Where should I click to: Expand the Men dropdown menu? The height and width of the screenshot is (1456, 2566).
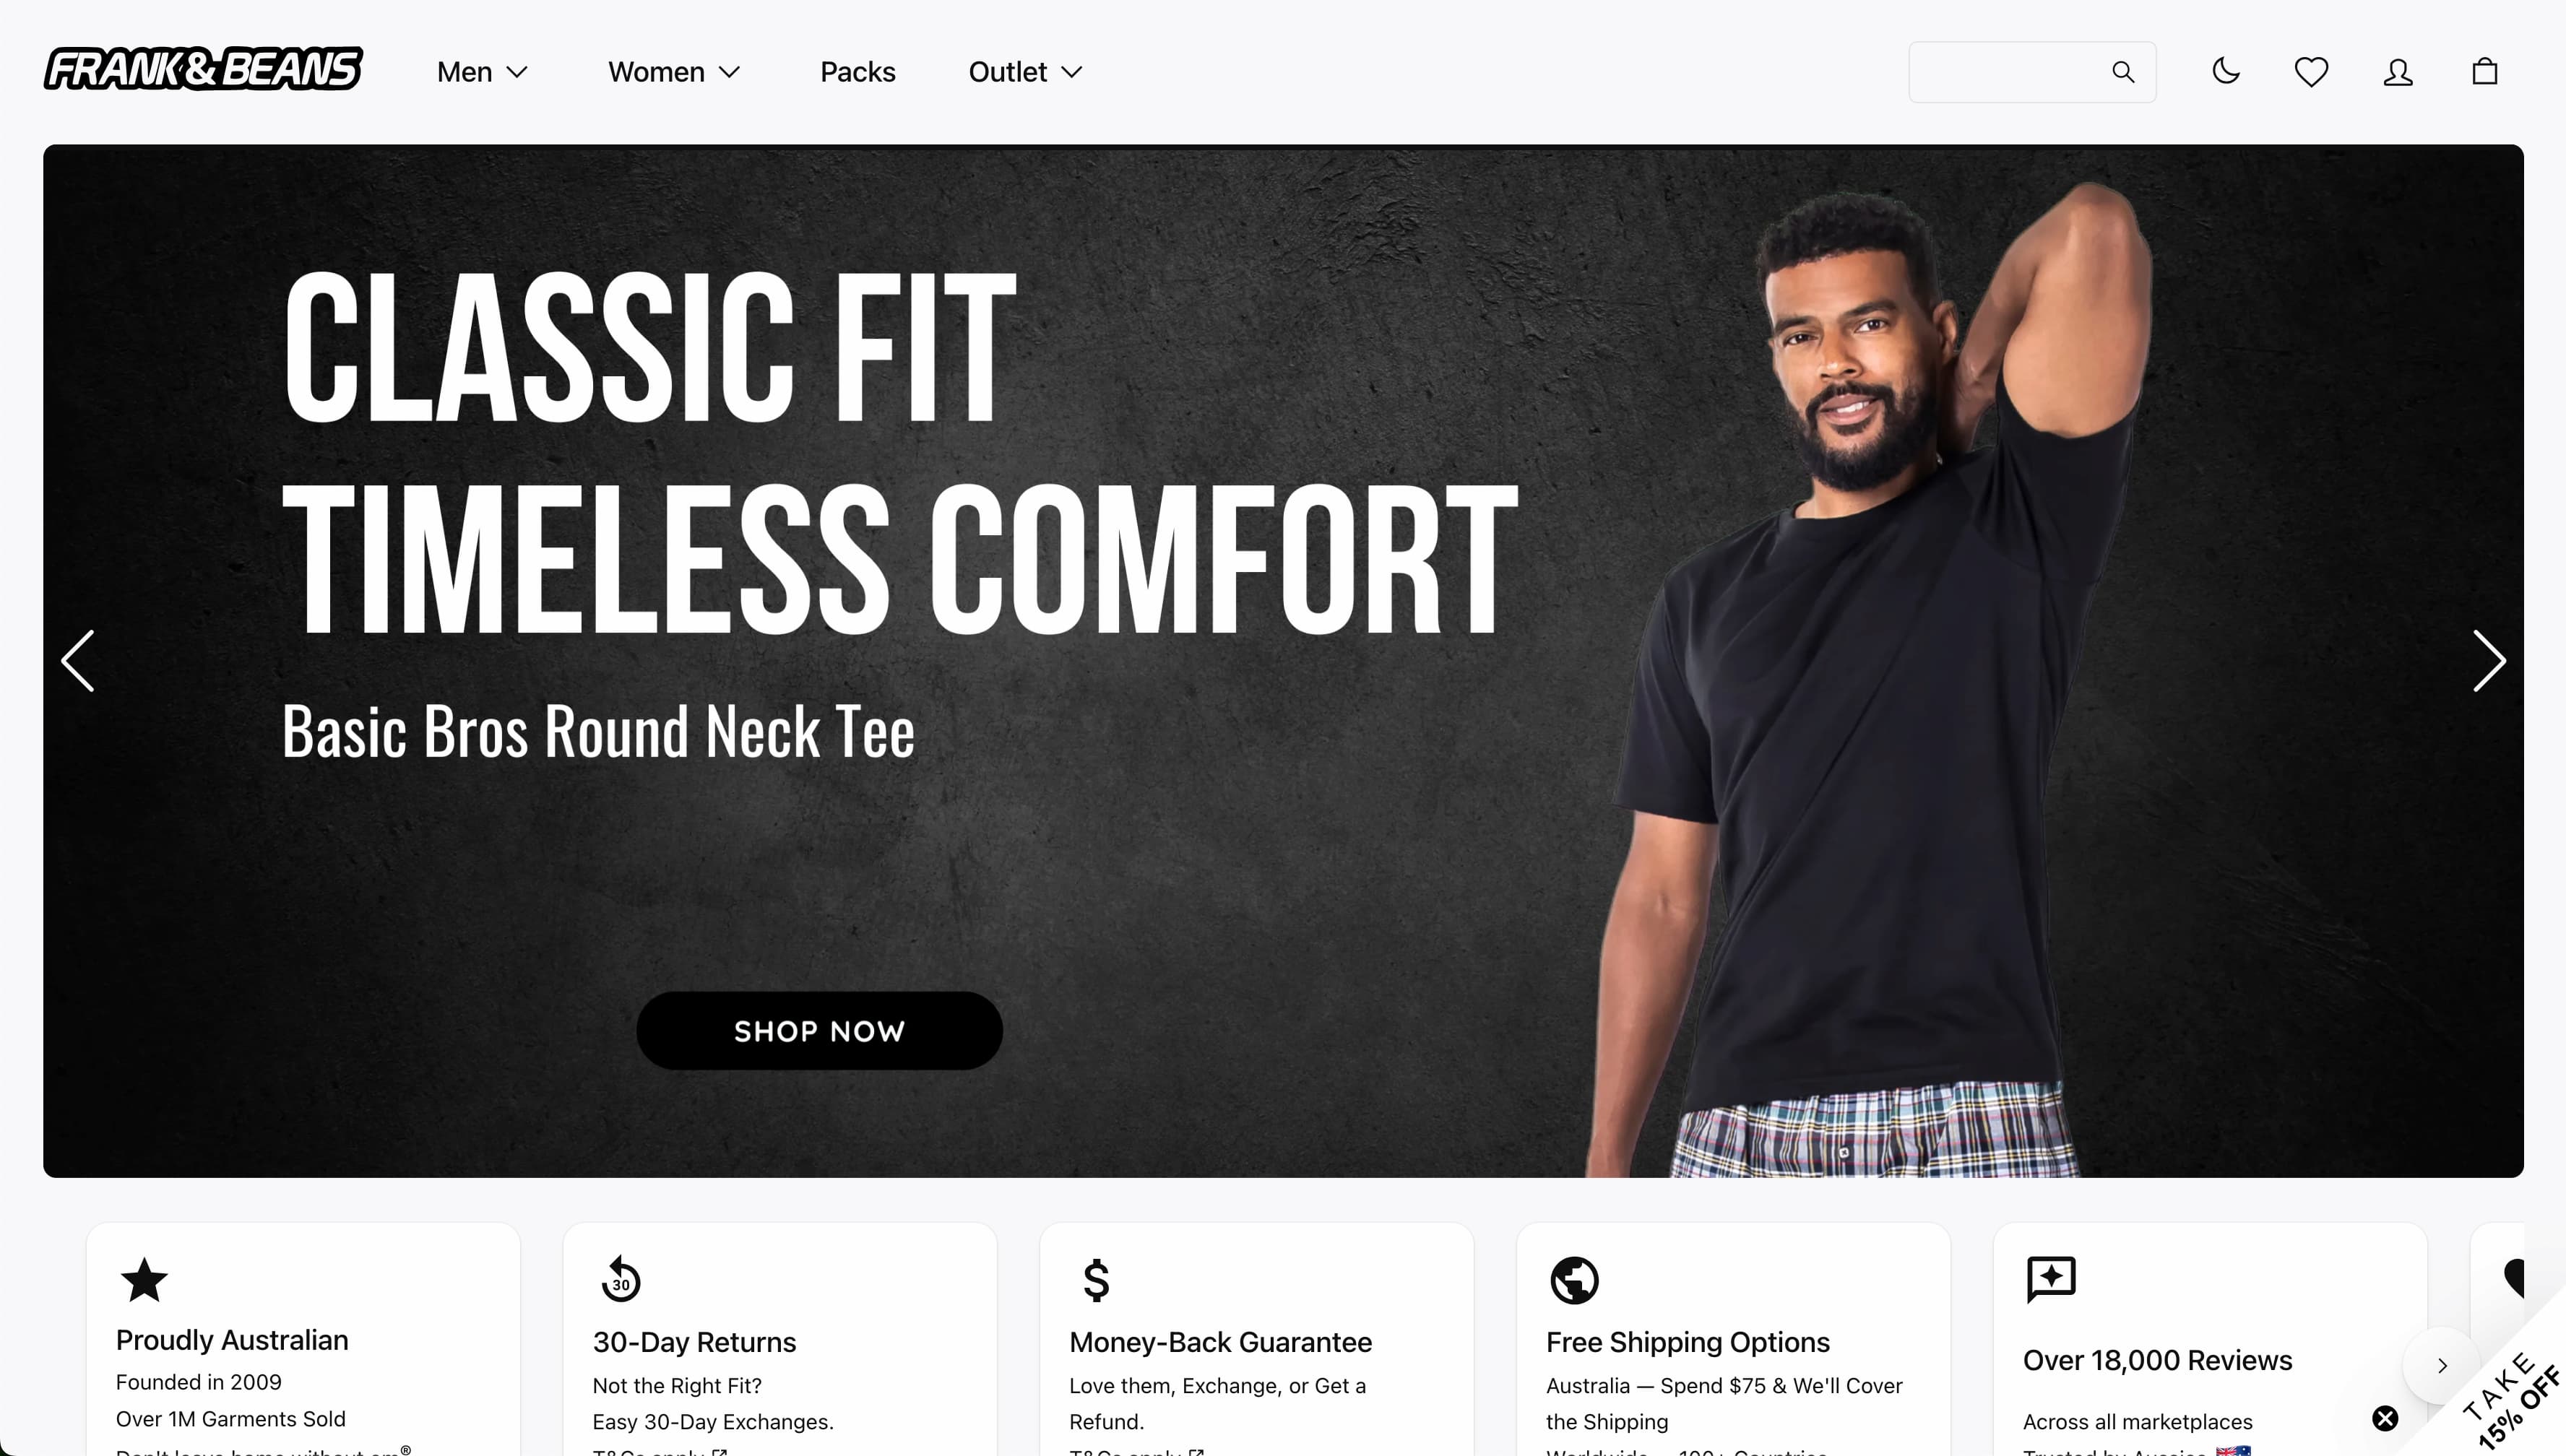[482, 72]
